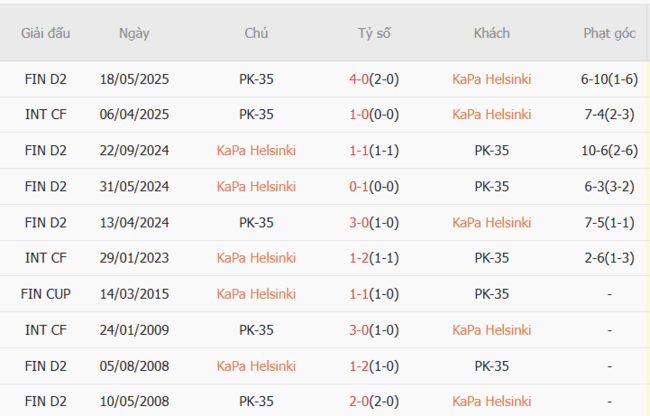Click the 4-0 score on 18/05/2025
This screenshot has height=416, width=650.
pyautogui.click(x=359, y=79)
